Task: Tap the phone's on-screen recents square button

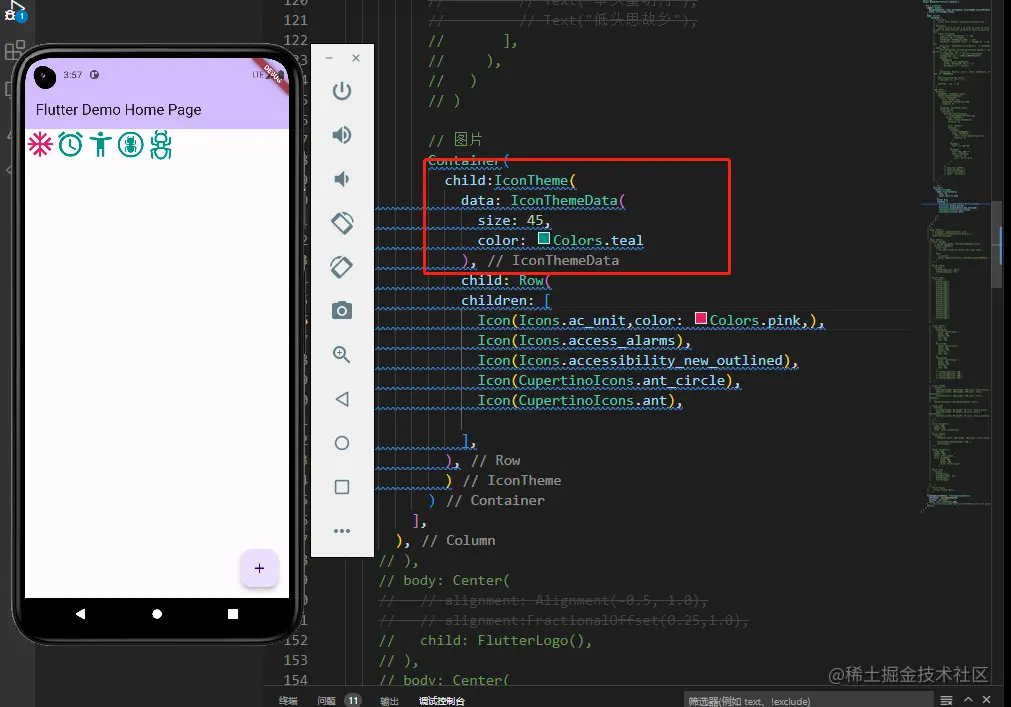Action: [233, 614]
